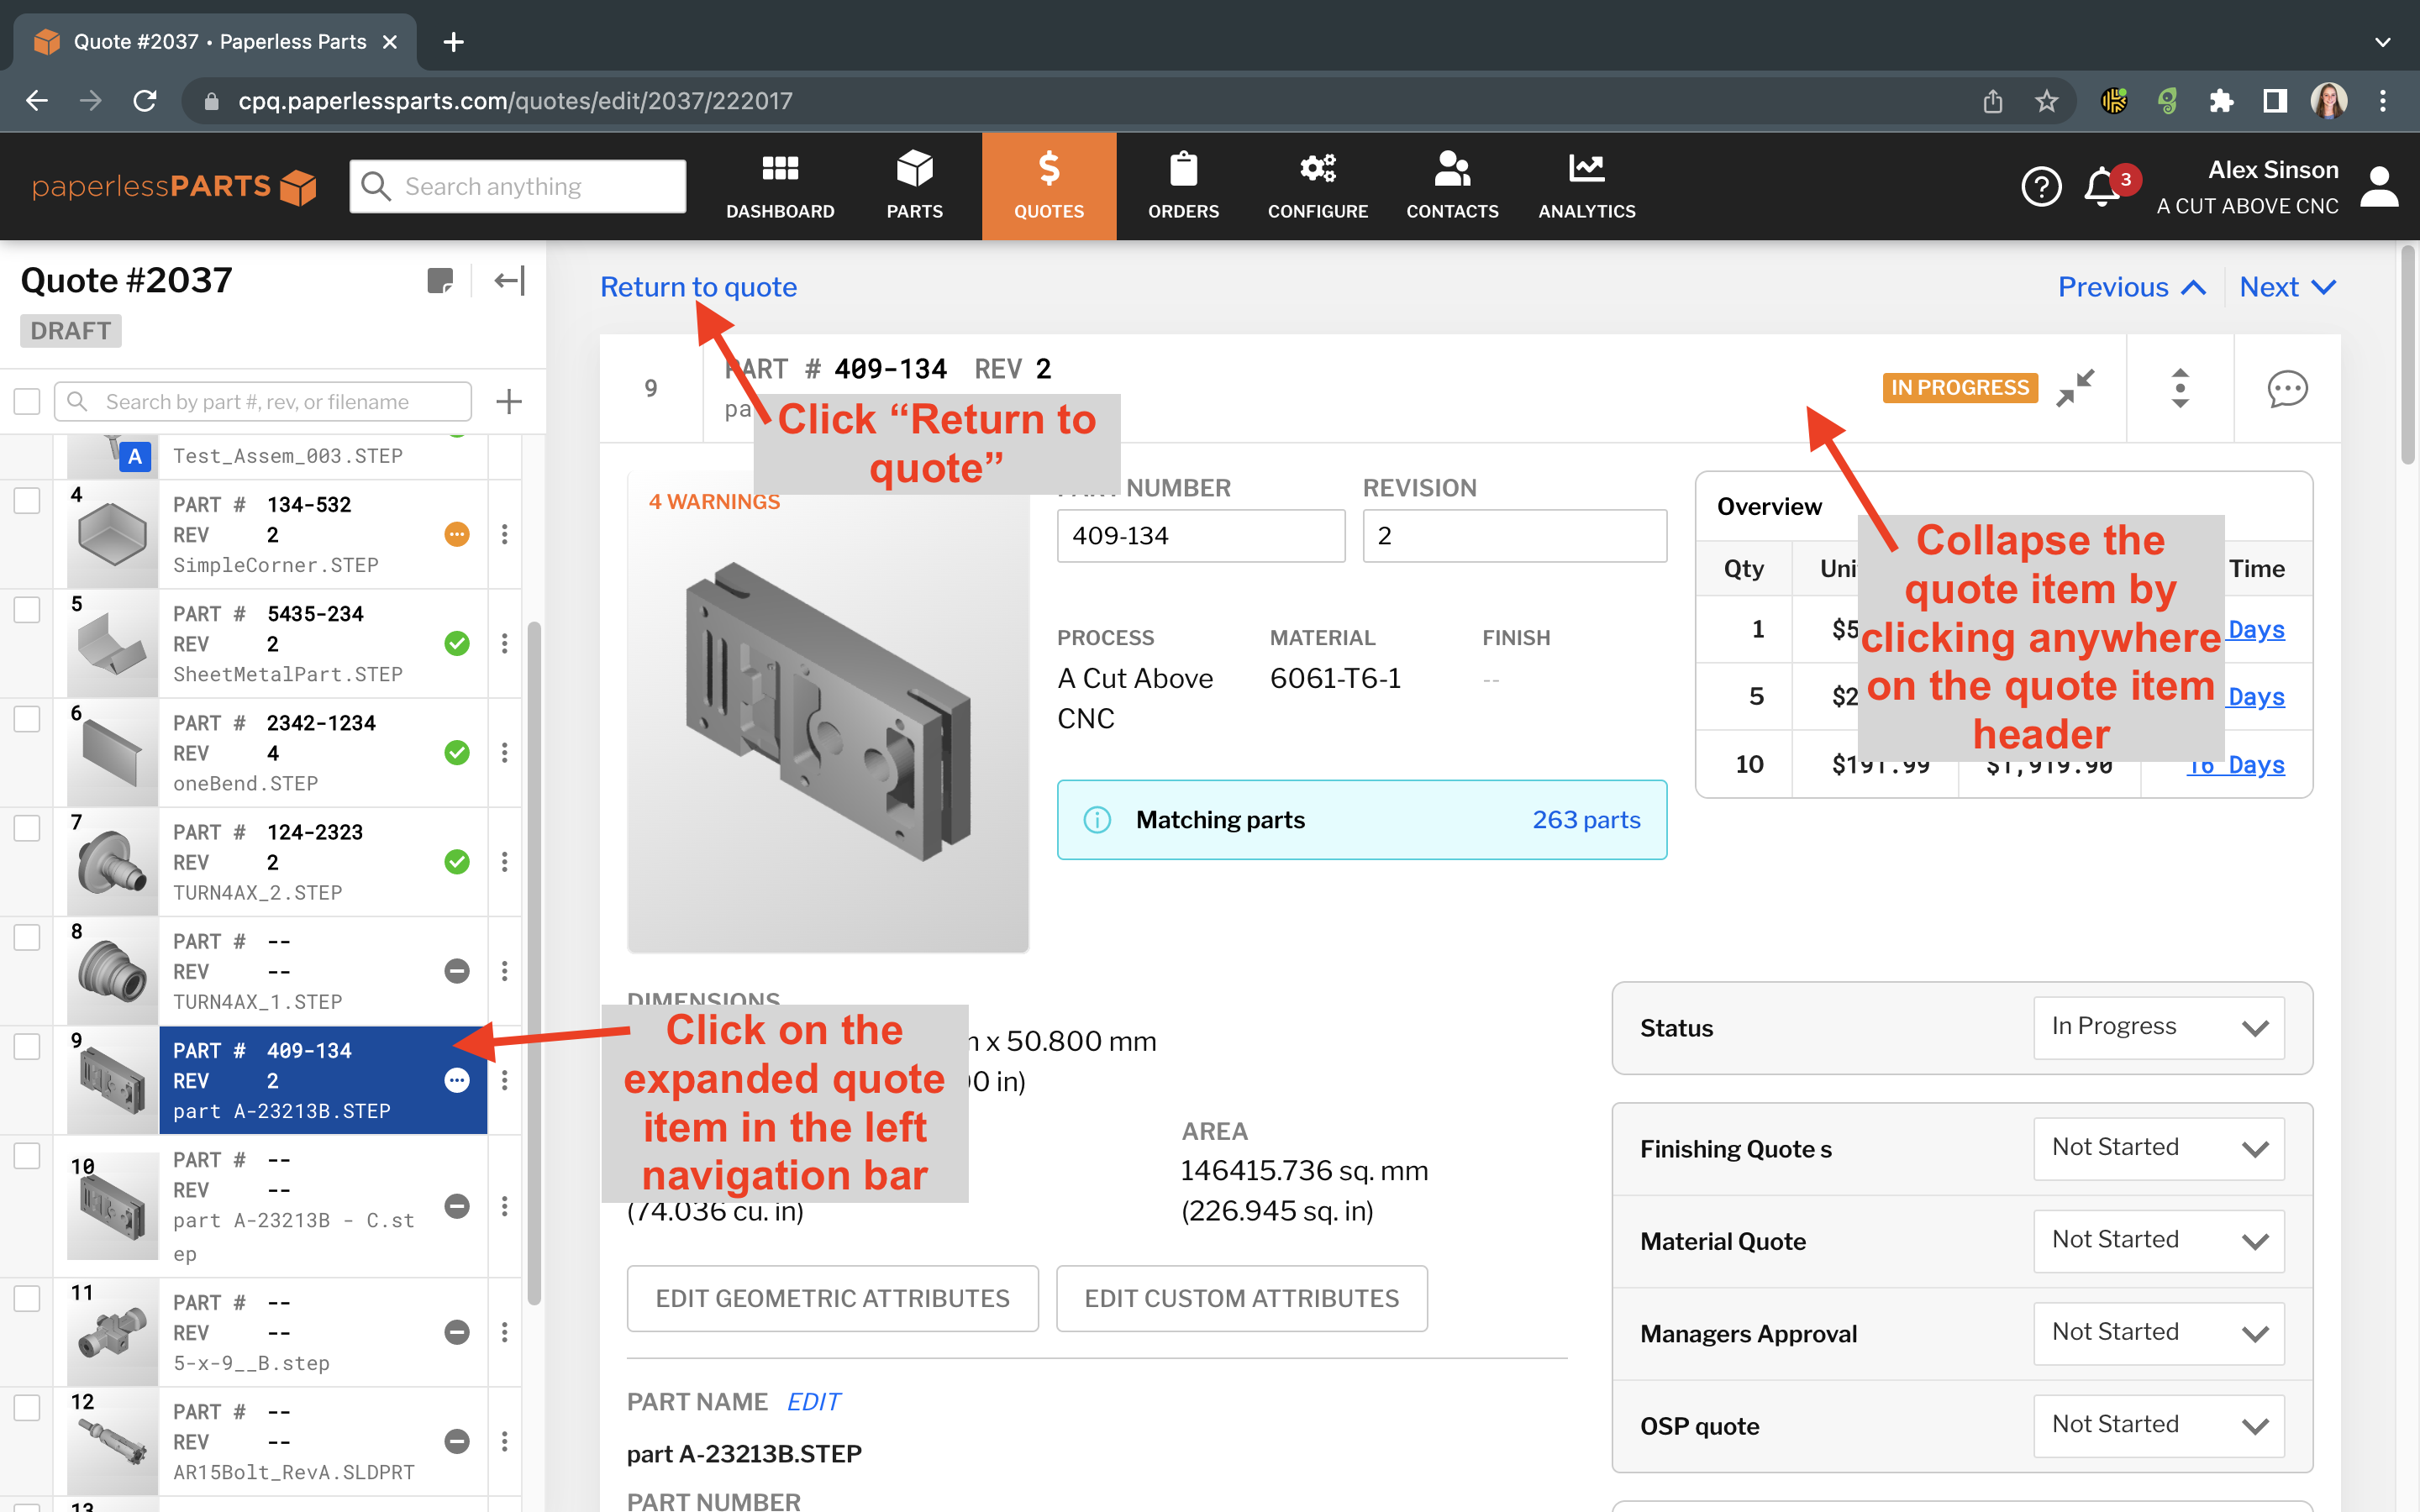Collapse the left sidebar with arrow icon
The image size is (2420, 1512).
(x=509, y=281)
